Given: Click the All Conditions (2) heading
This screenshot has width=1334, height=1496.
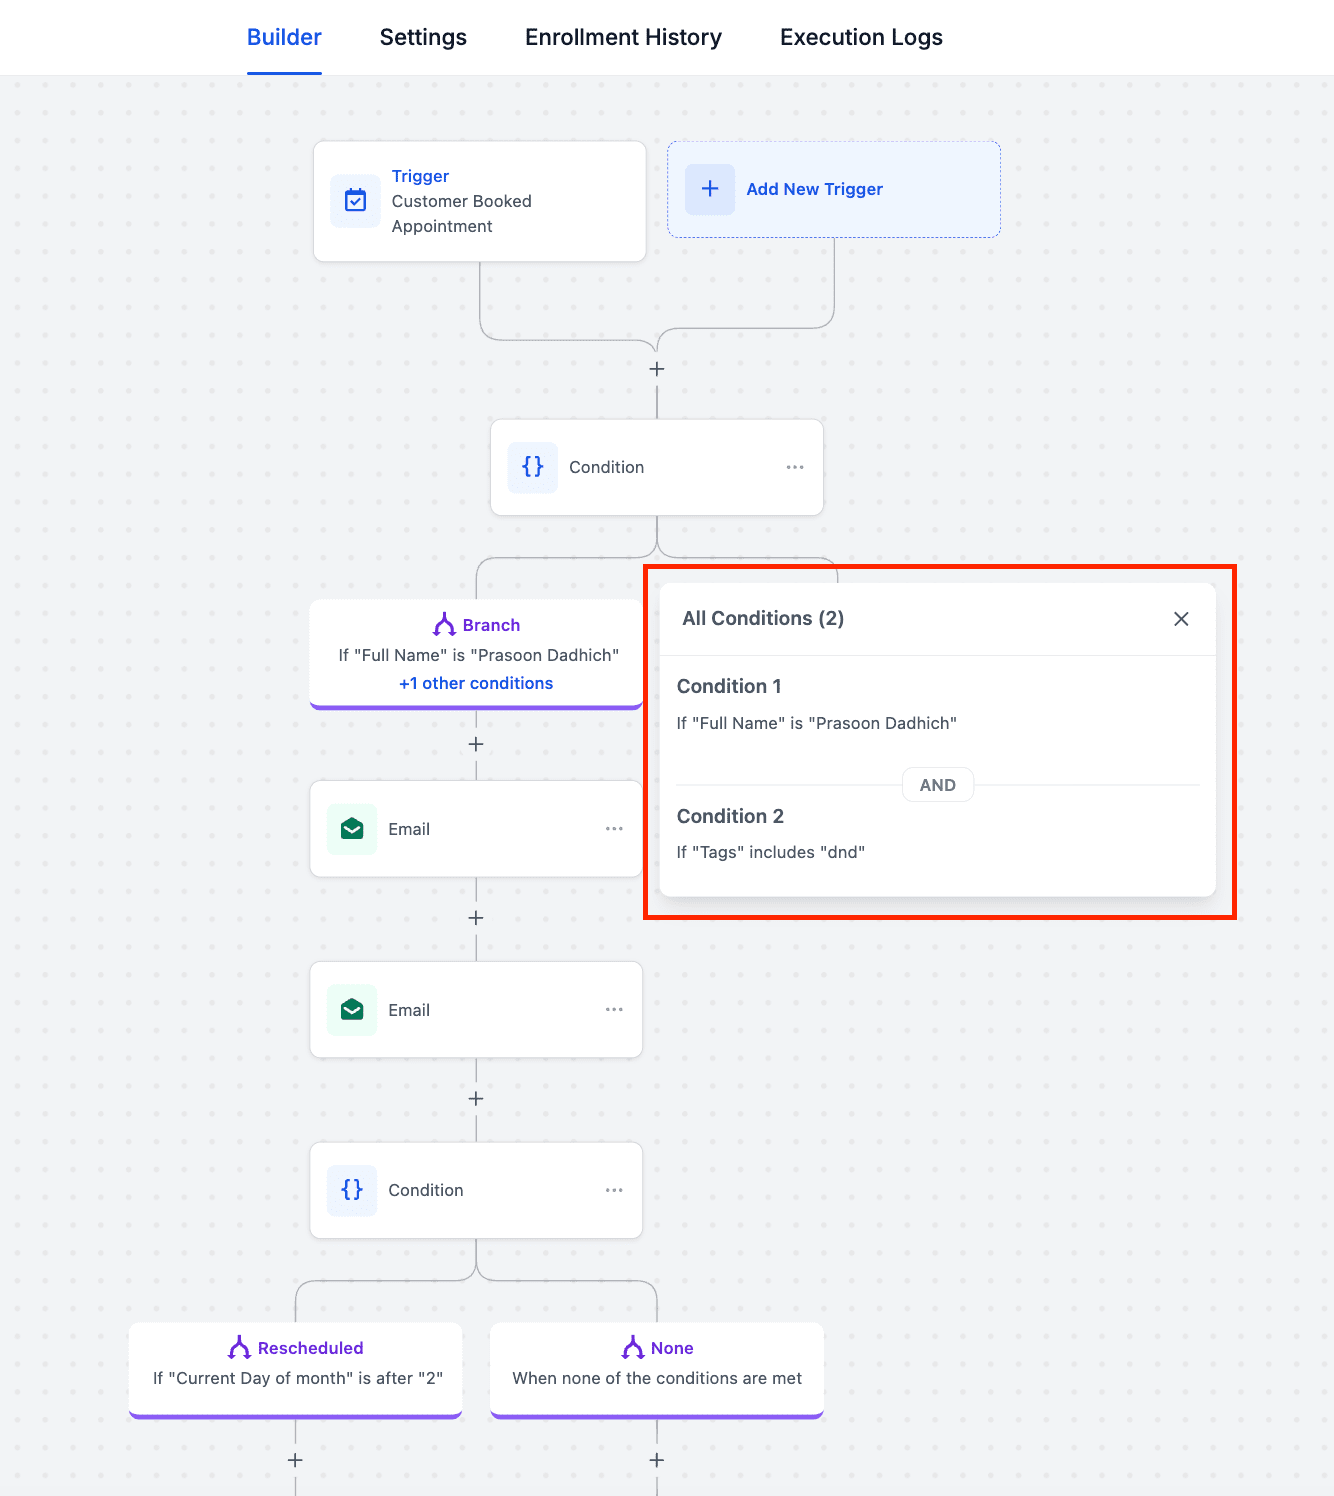Looking at the screenshot, I should [763, 618].
